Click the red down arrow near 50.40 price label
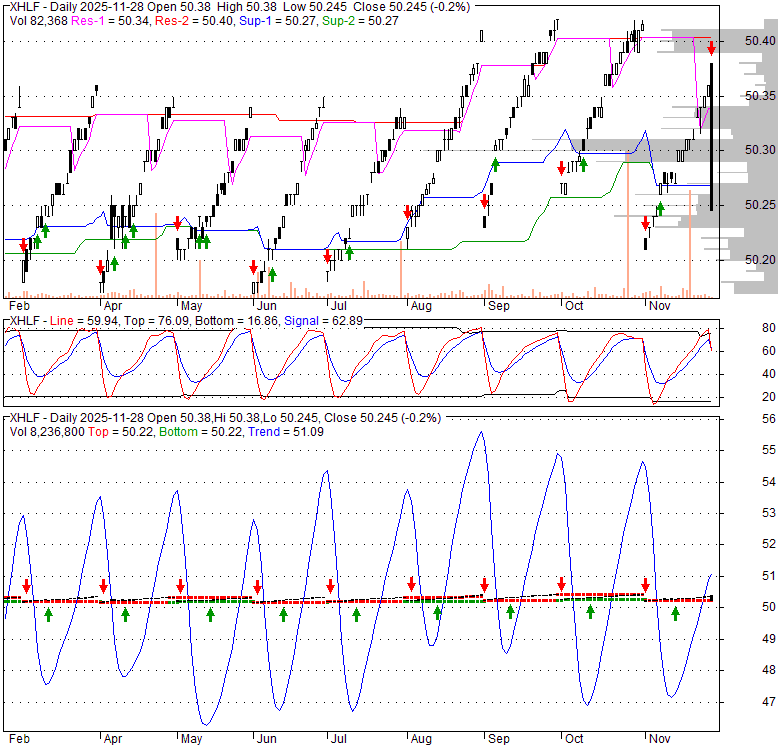780x745 pixels. point(711,46)
